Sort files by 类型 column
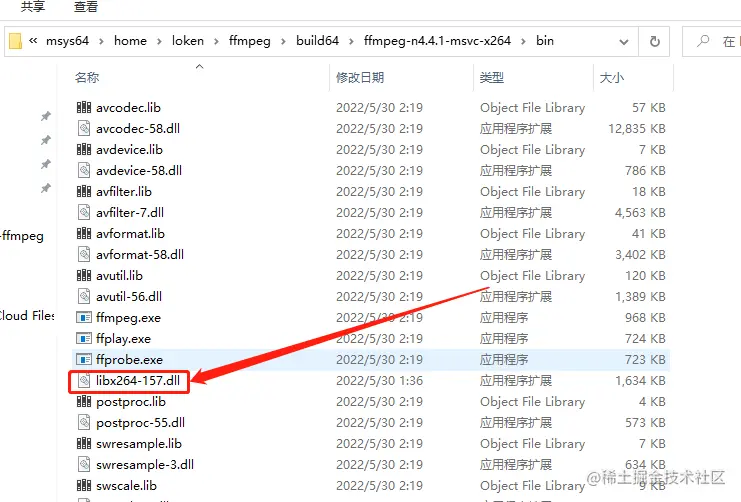Image resolution: width=741 pixels, height=502 pixels. [491, 78]
